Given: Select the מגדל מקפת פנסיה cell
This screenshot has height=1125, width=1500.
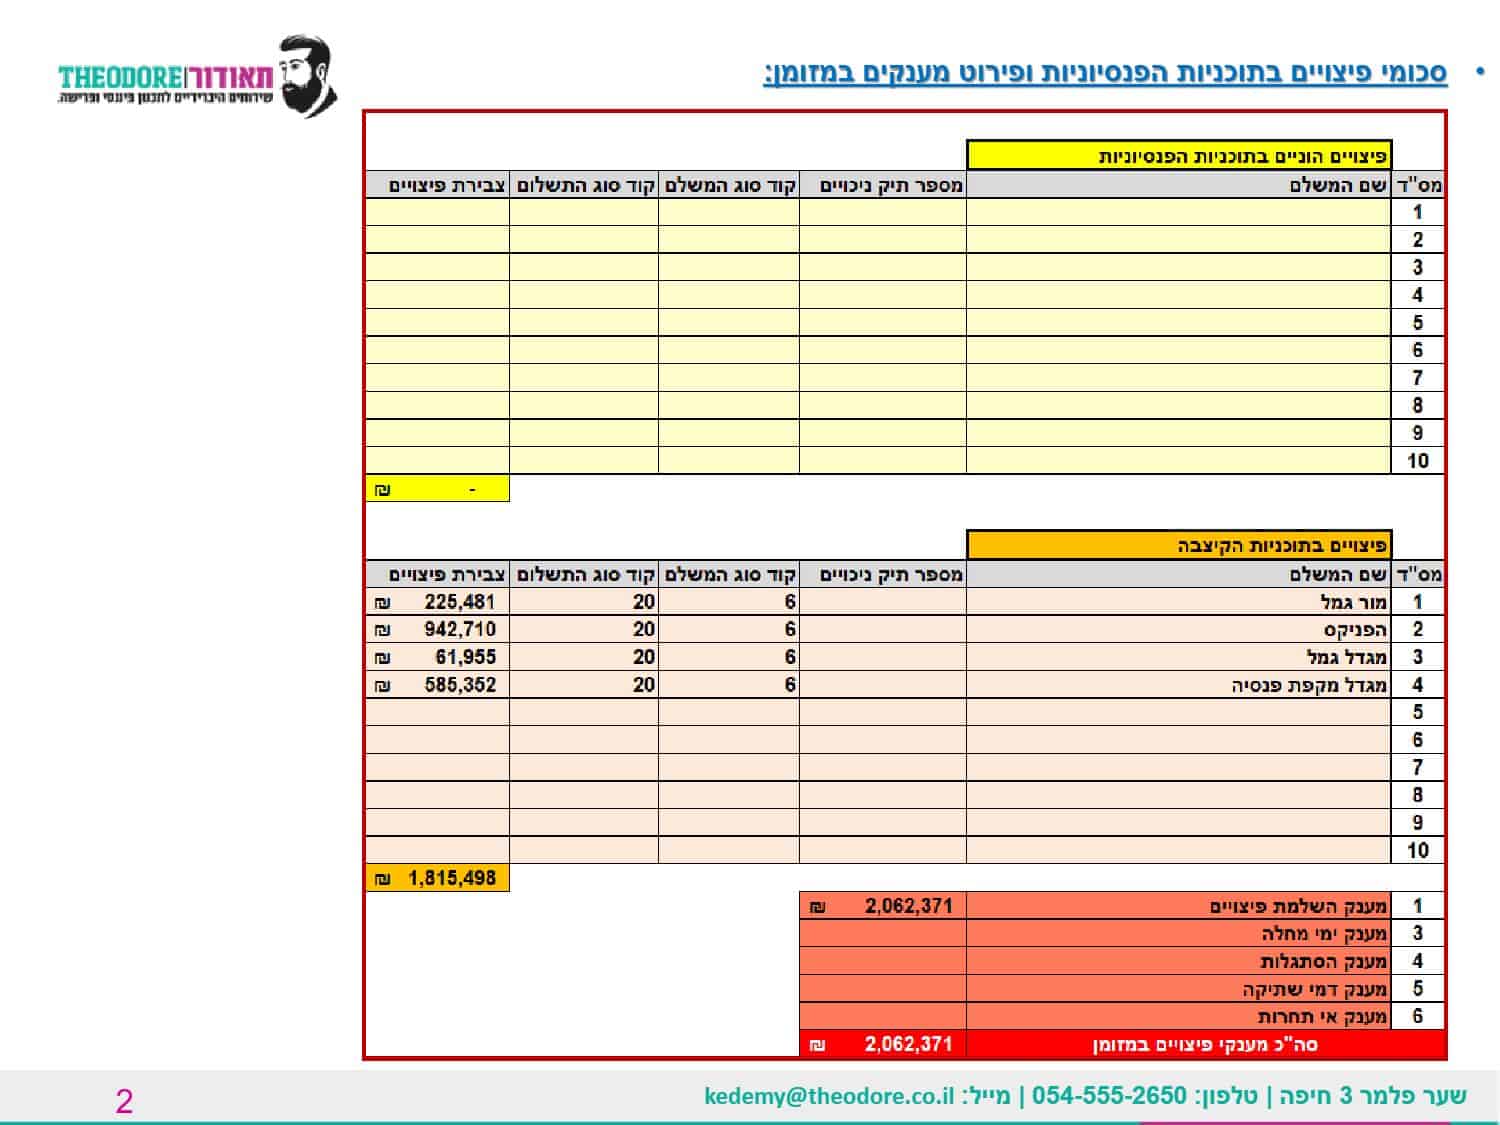Looking at the screenshot, I should 1179,685.
